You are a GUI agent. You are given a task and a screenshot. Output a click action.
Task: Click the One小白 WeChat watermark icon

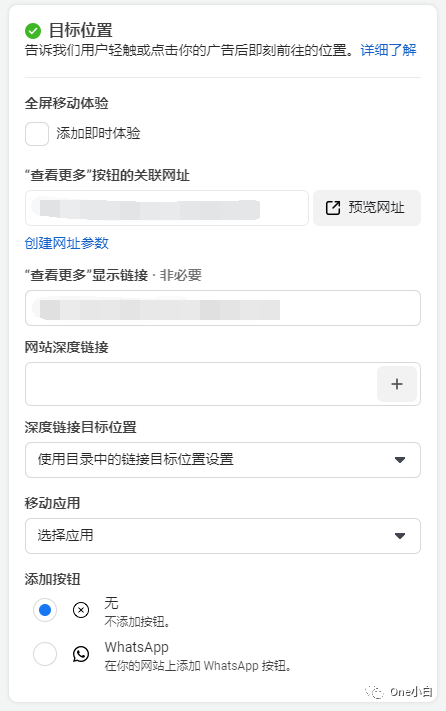coord(374,692)
